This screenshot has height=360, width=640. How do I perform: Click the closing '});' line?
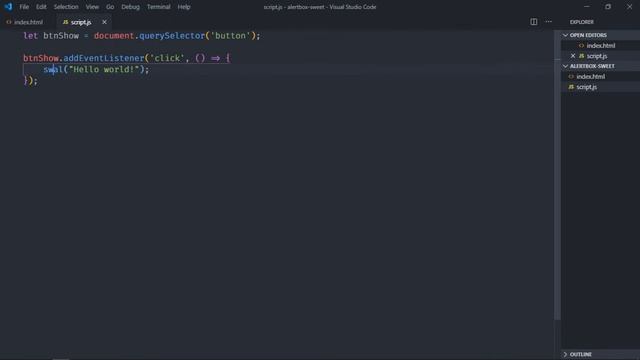pos(31,81)
